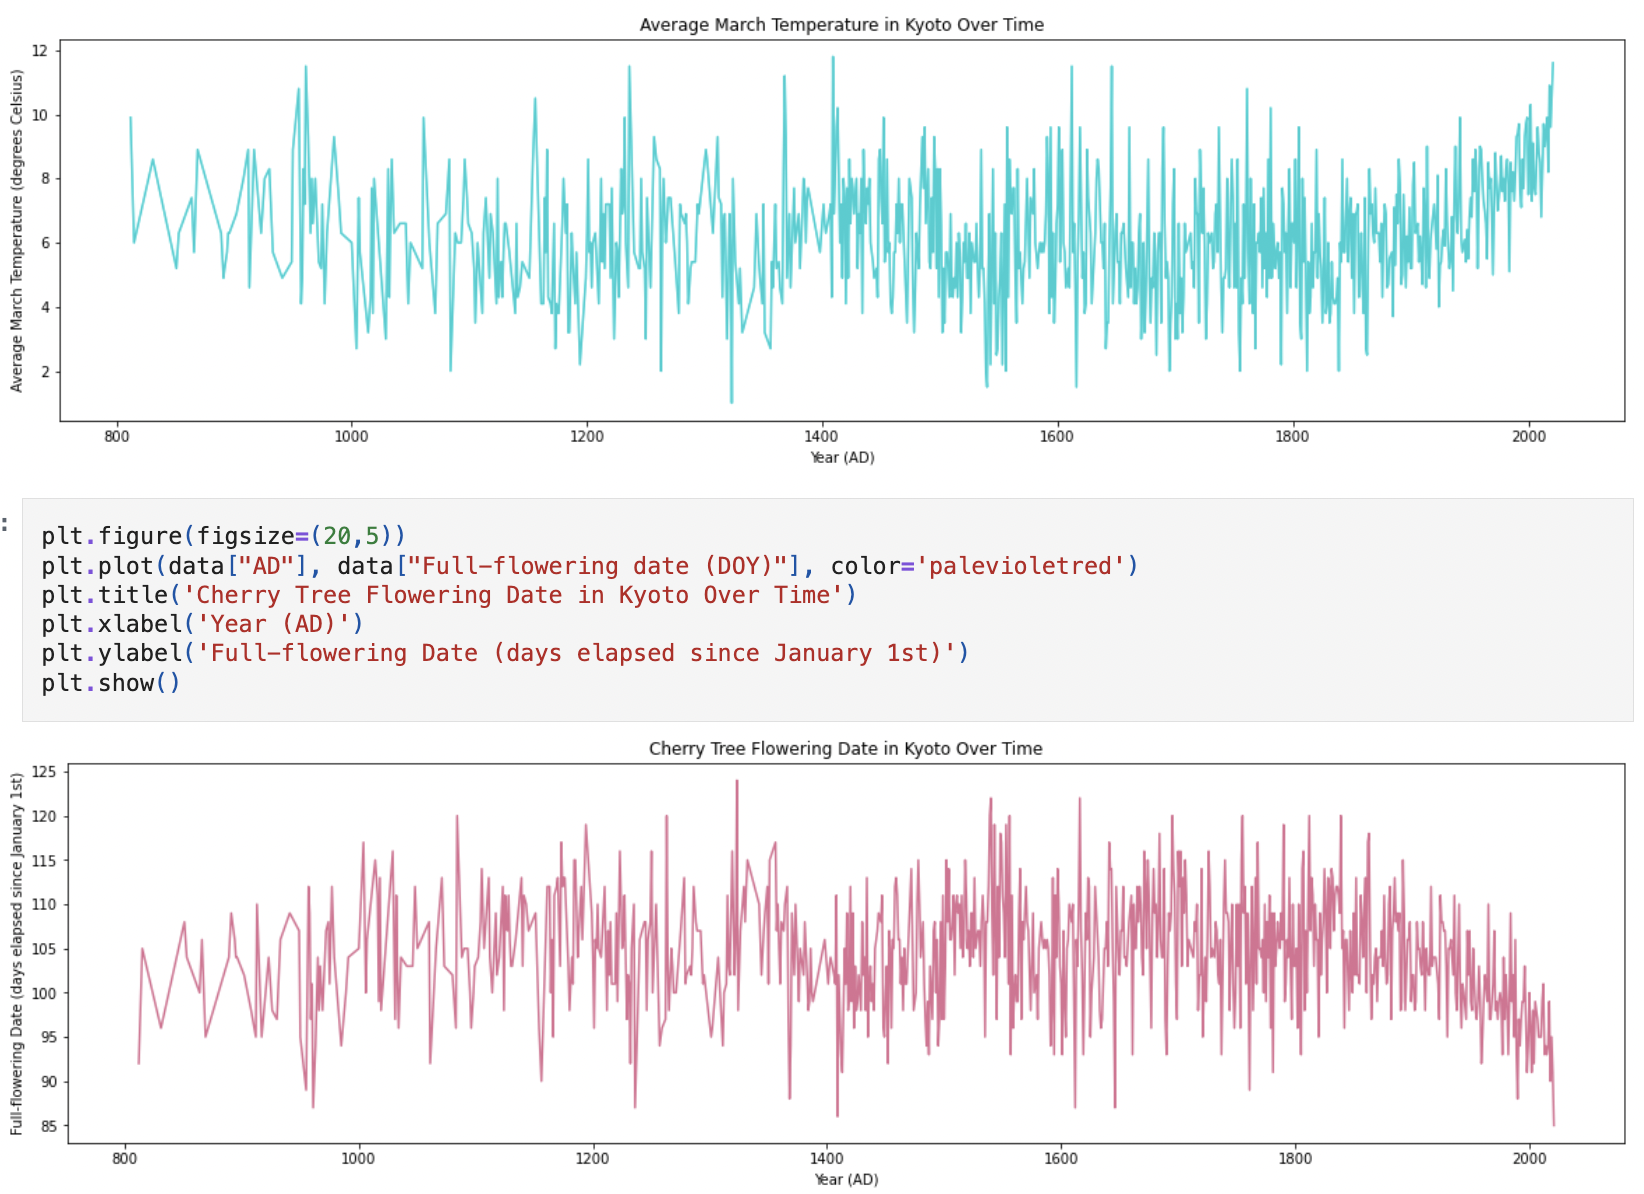Click the Cherry Tree Flowering Date chart title
Screen dimensions: 1644x1194
coord(846,748)
